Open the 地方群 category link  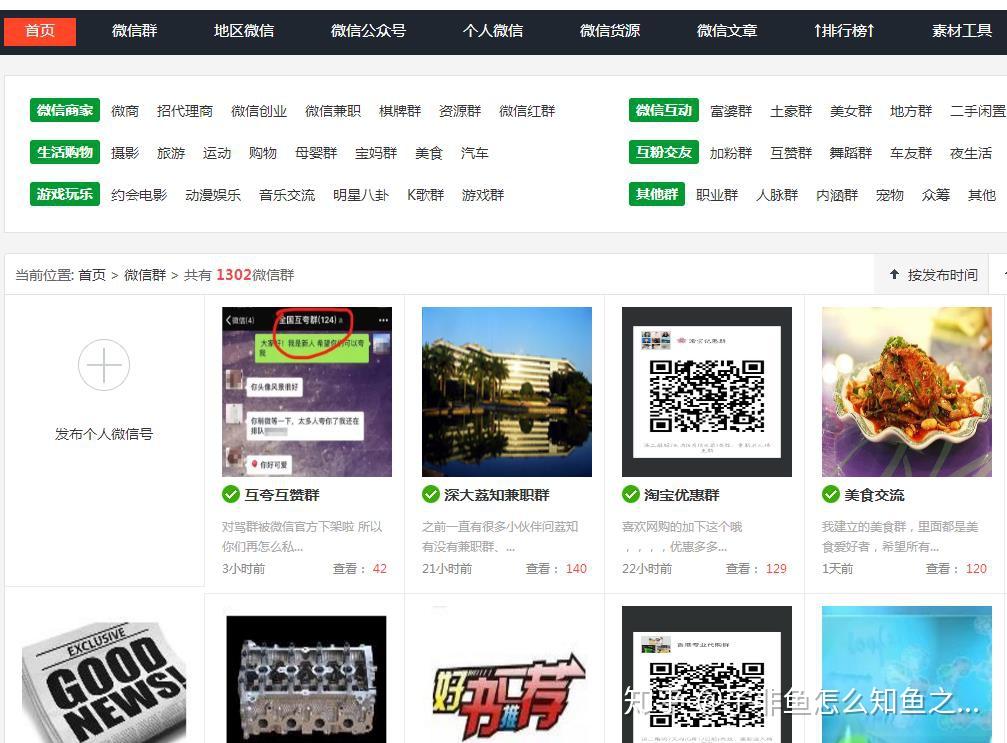point(911,111)
